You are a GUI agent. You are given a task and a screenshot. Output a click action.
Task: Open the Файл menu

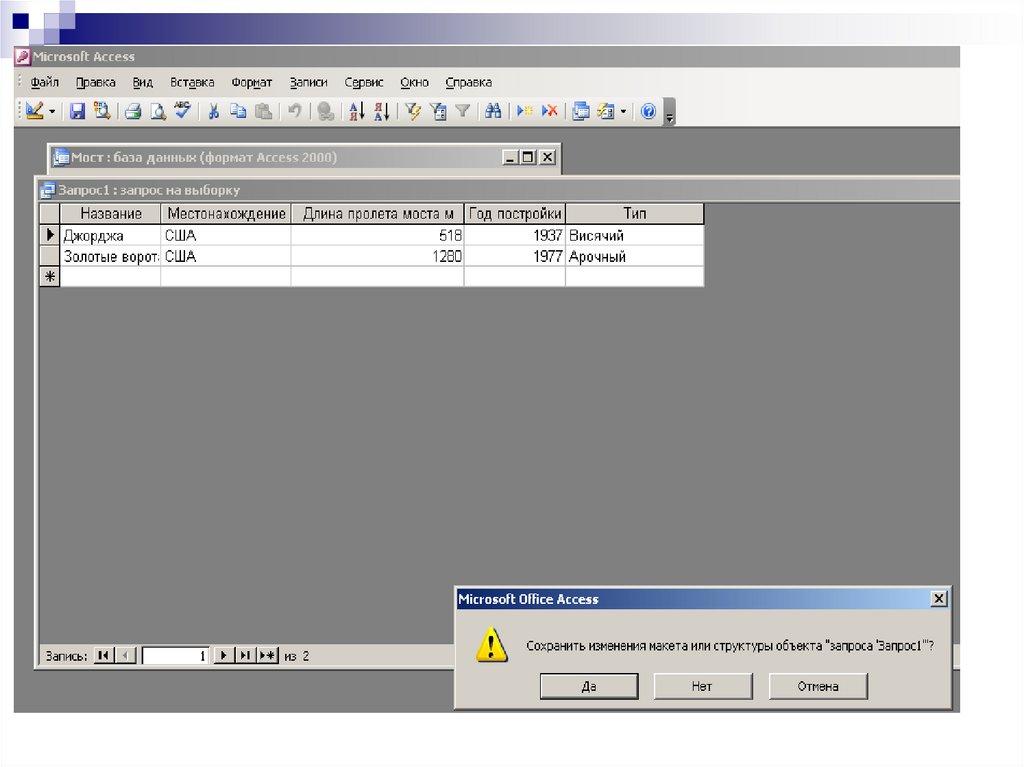45,83
